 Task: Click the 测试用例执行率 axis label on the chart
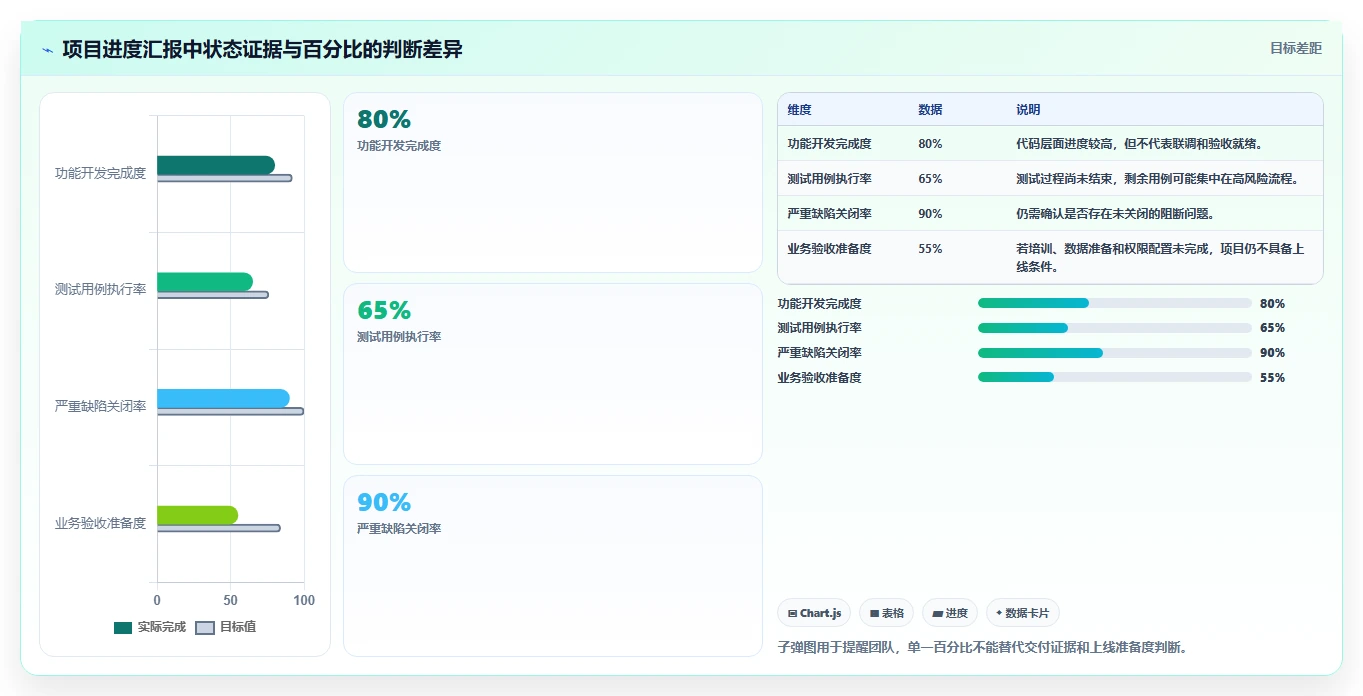(100, 289)
